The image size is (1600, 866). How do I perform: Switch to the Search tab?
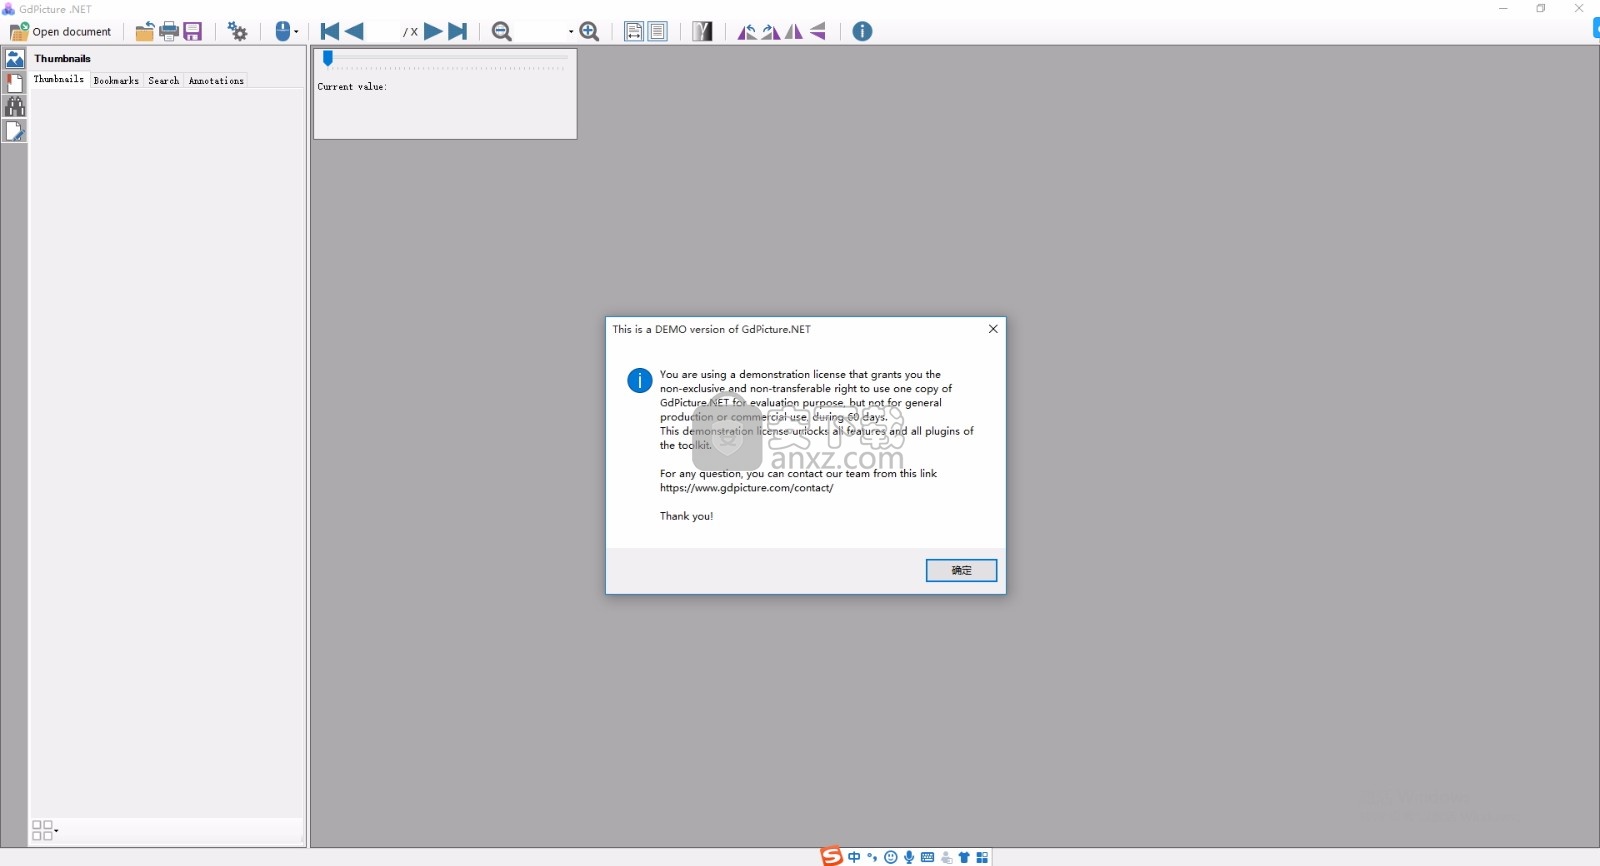(164, 80)
